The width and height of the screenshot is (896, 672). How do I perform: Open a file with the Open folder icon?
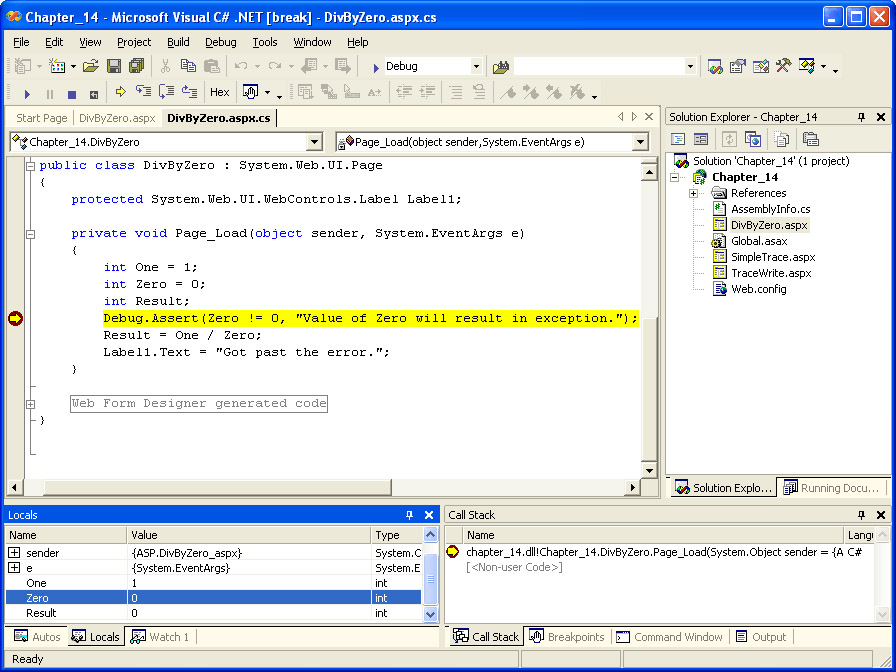point(90,66)
